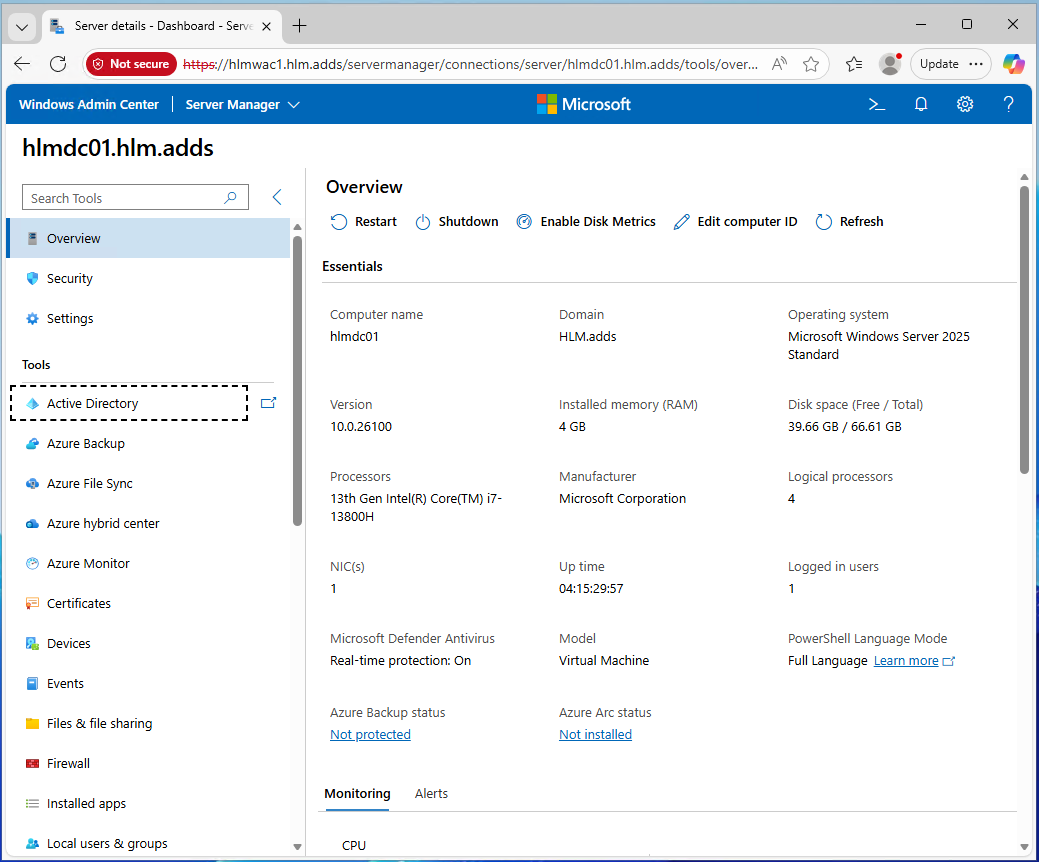Open the Firewall tool
Screen dimensions: 1039x862
68,763
